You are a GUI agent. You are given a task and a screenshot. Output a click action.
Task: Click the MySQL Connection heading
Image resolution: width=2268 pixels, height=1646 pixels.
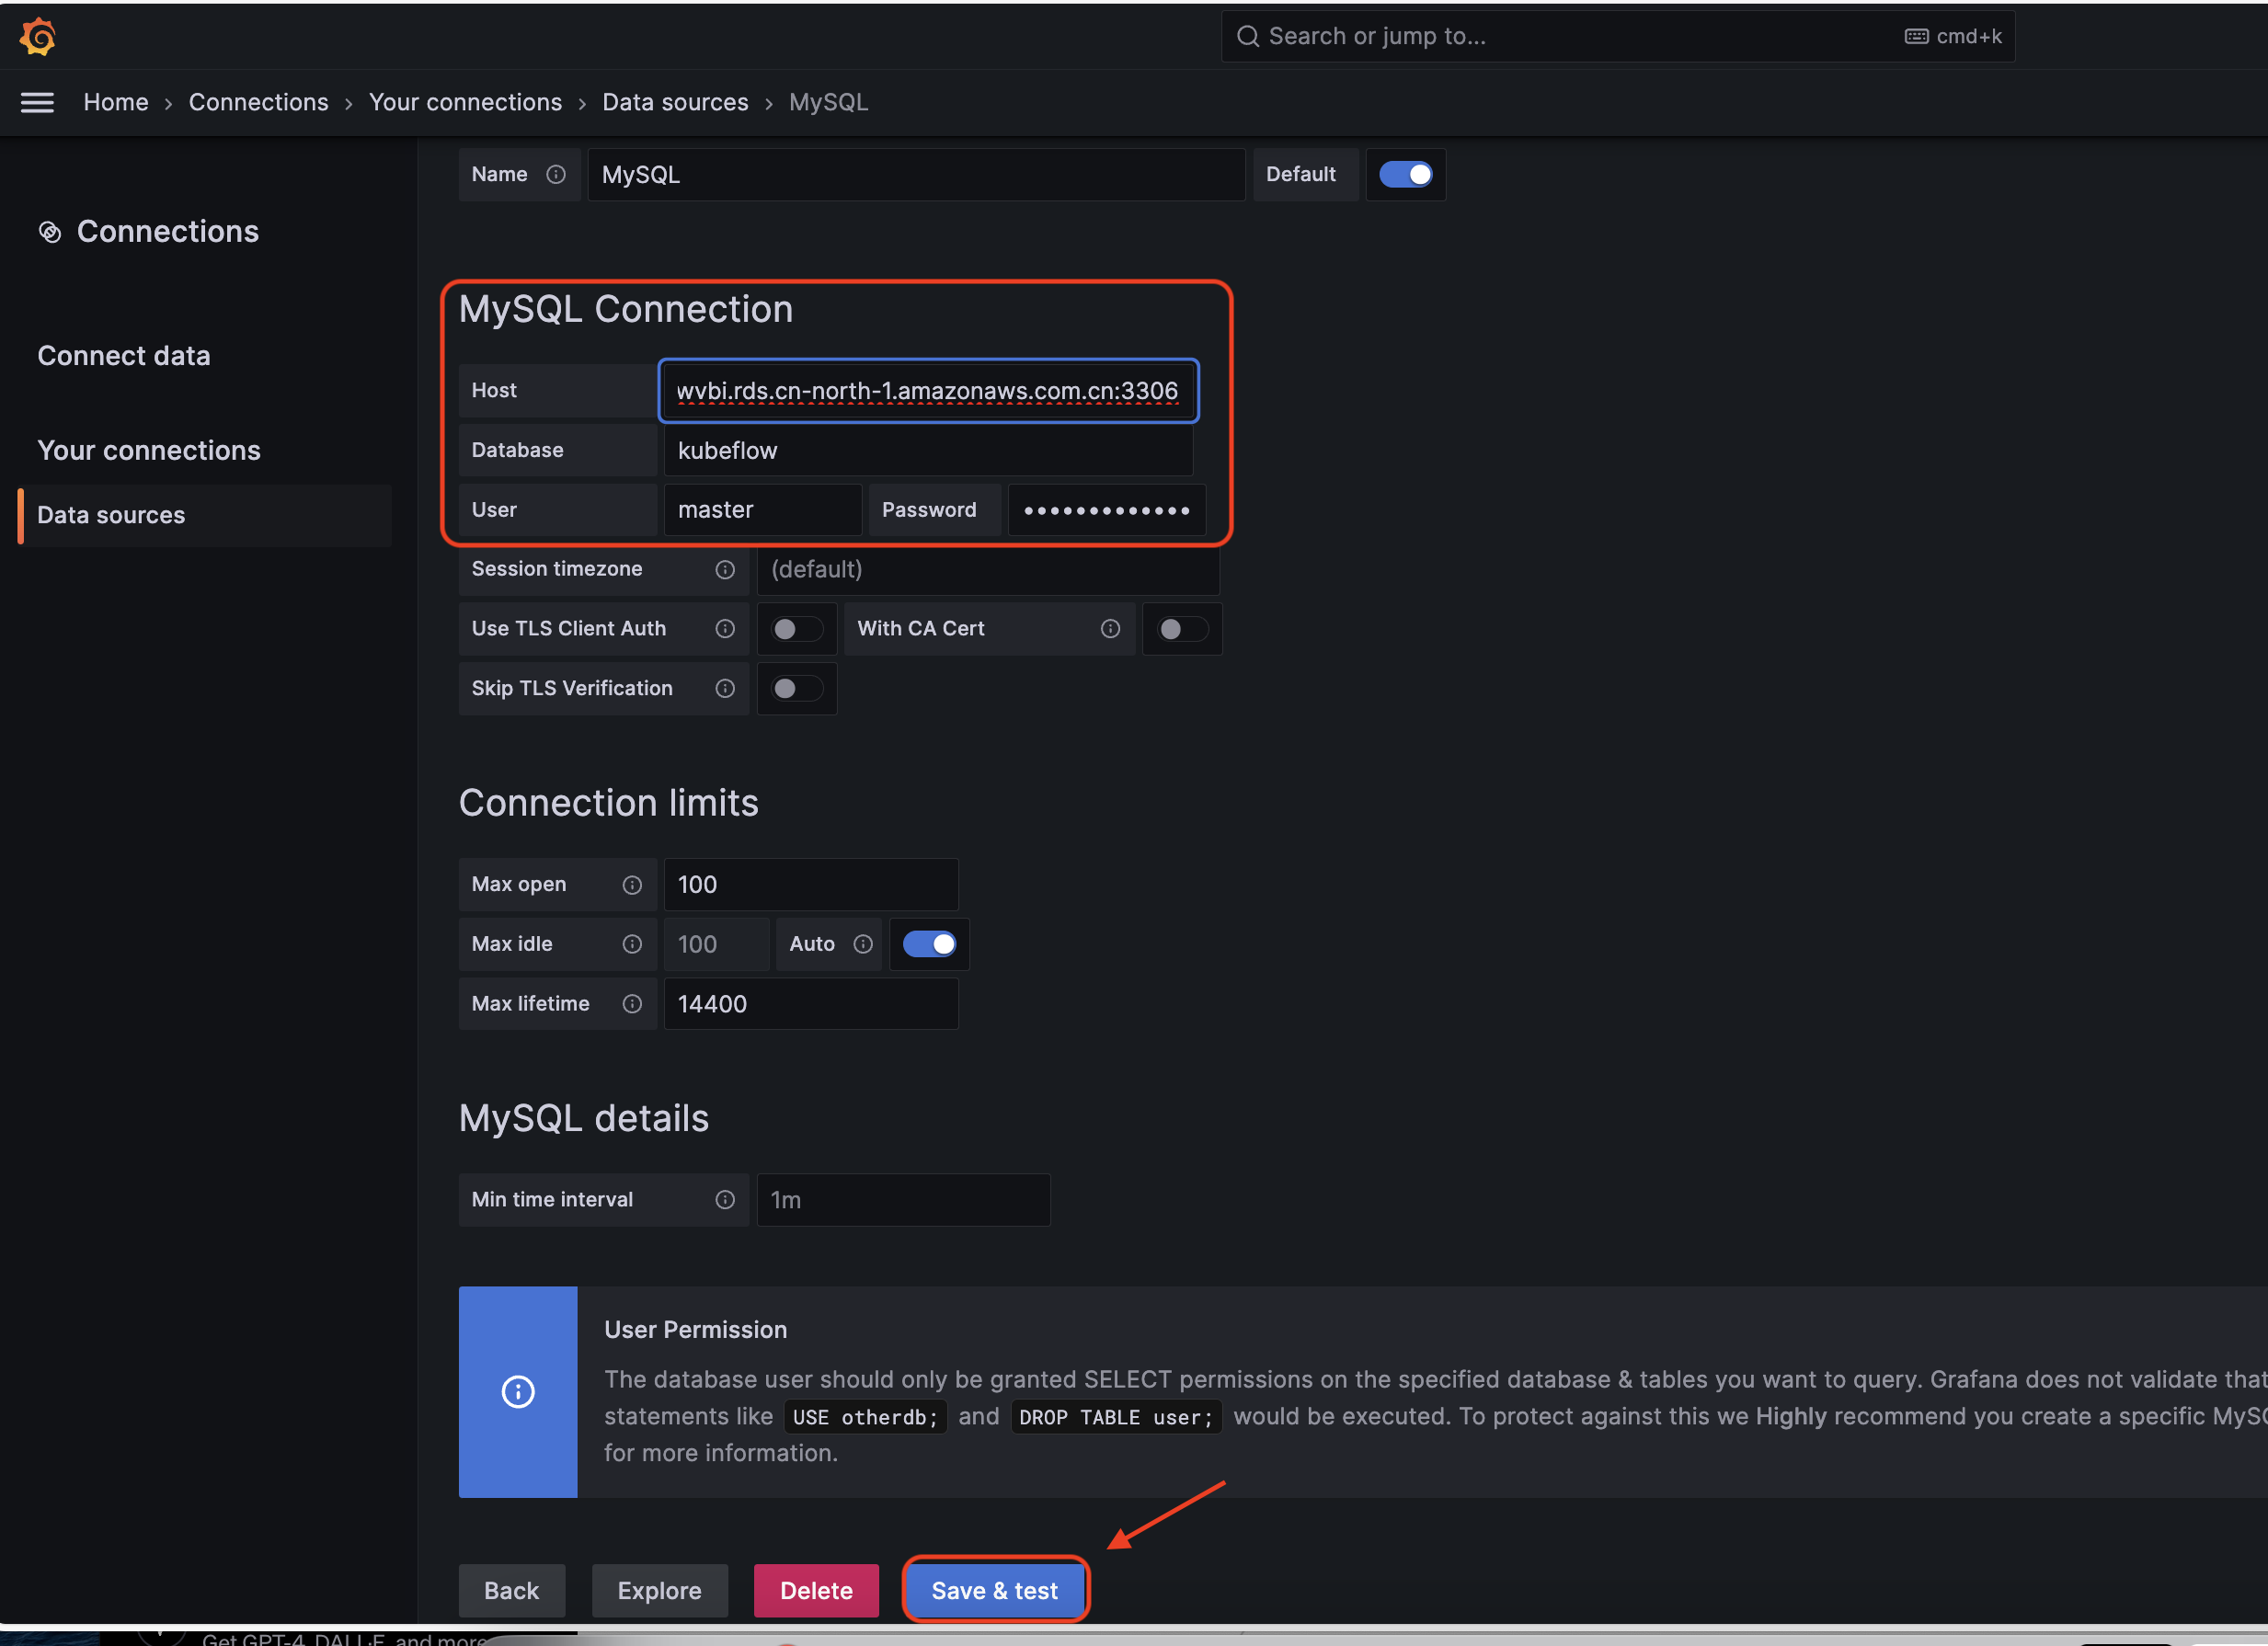point(626,309)
